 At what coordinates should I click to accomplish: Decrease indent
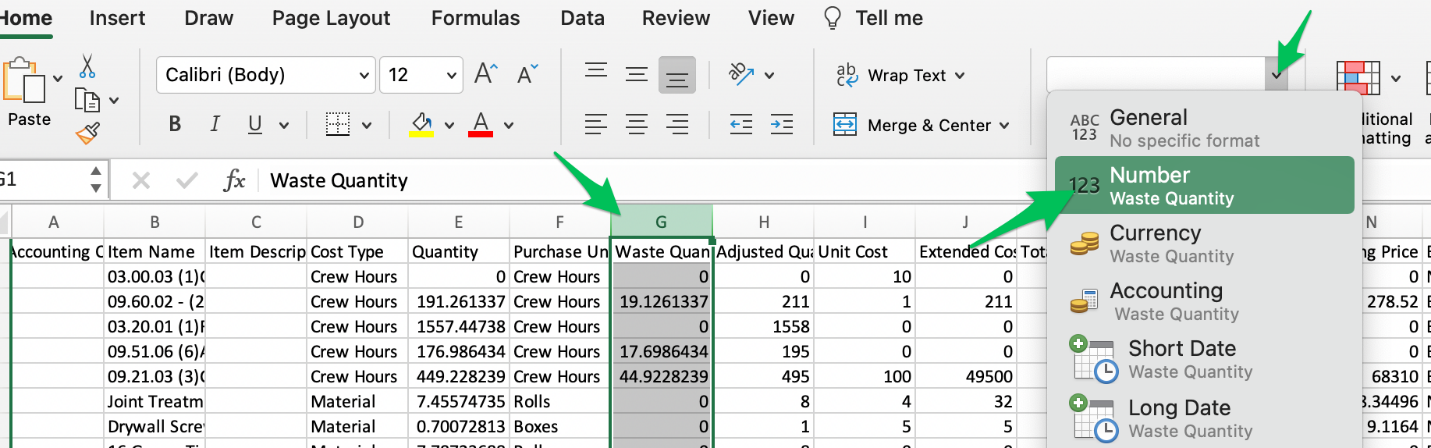click(741, 125)
